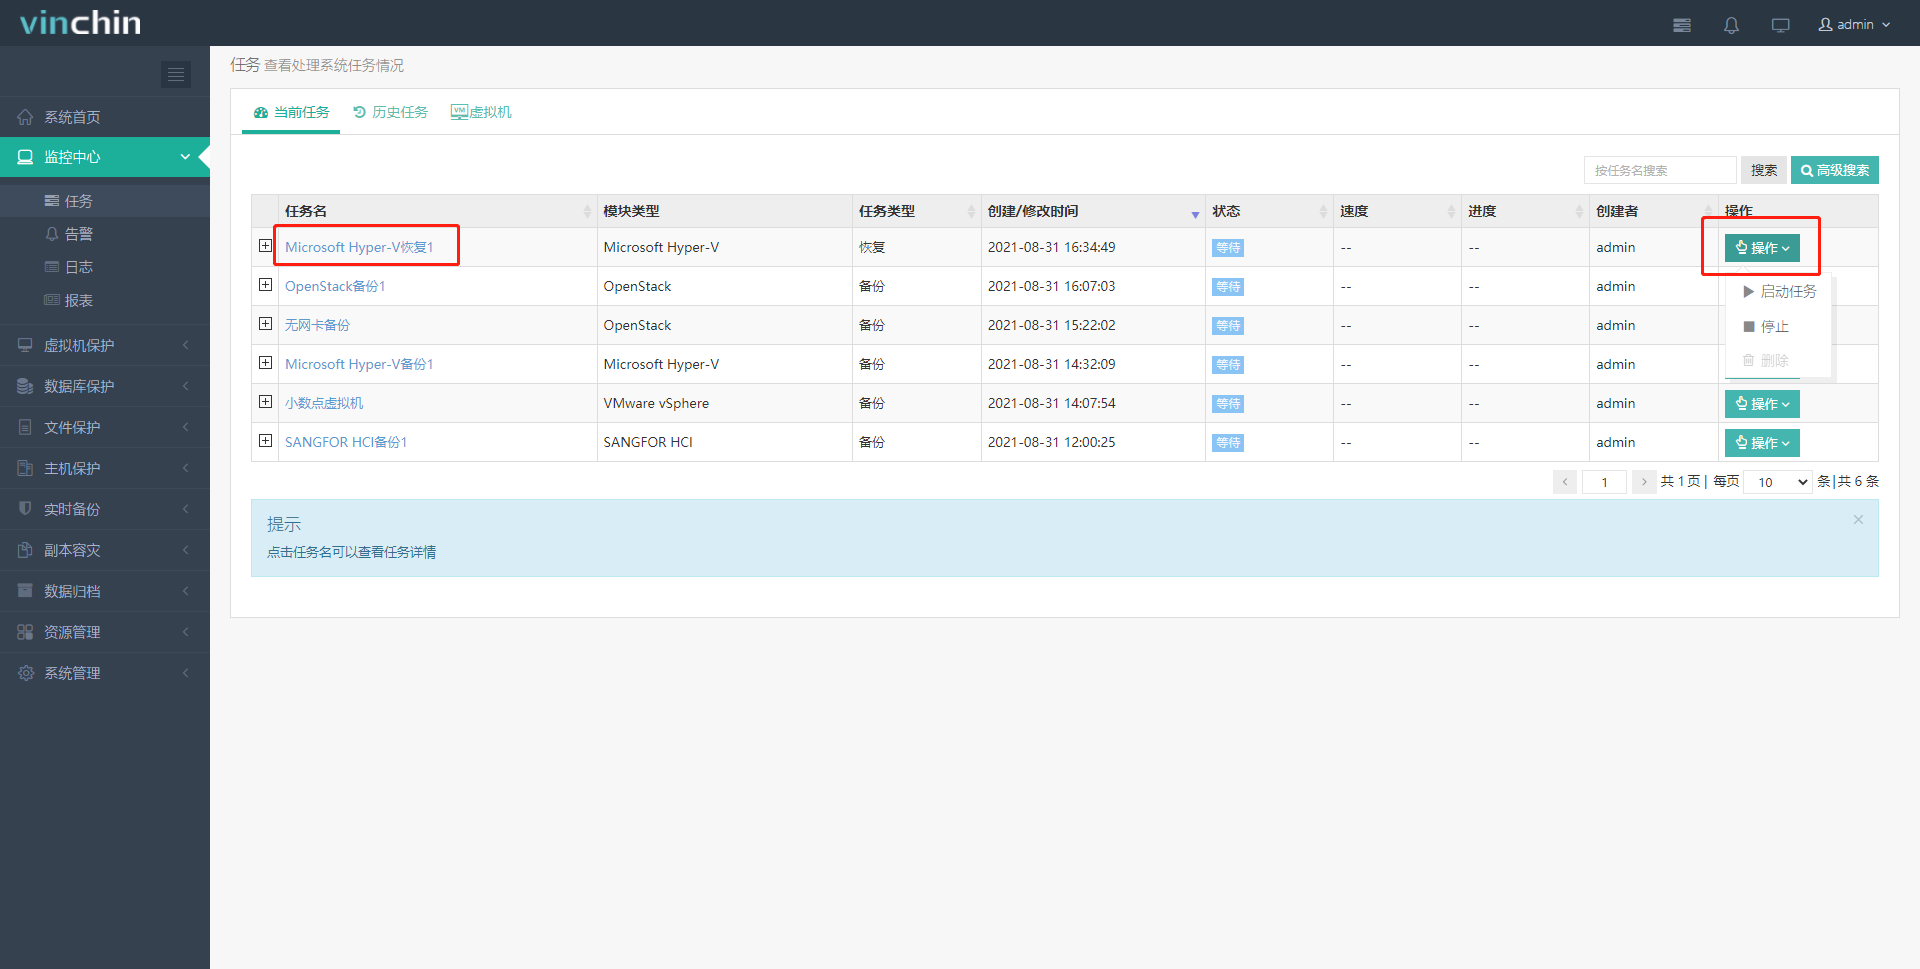This screenshot has height=969, width=1920.
Task: Expand row SANGFOR HCI备份1 plus icon
Action: [x=265, y=441]
